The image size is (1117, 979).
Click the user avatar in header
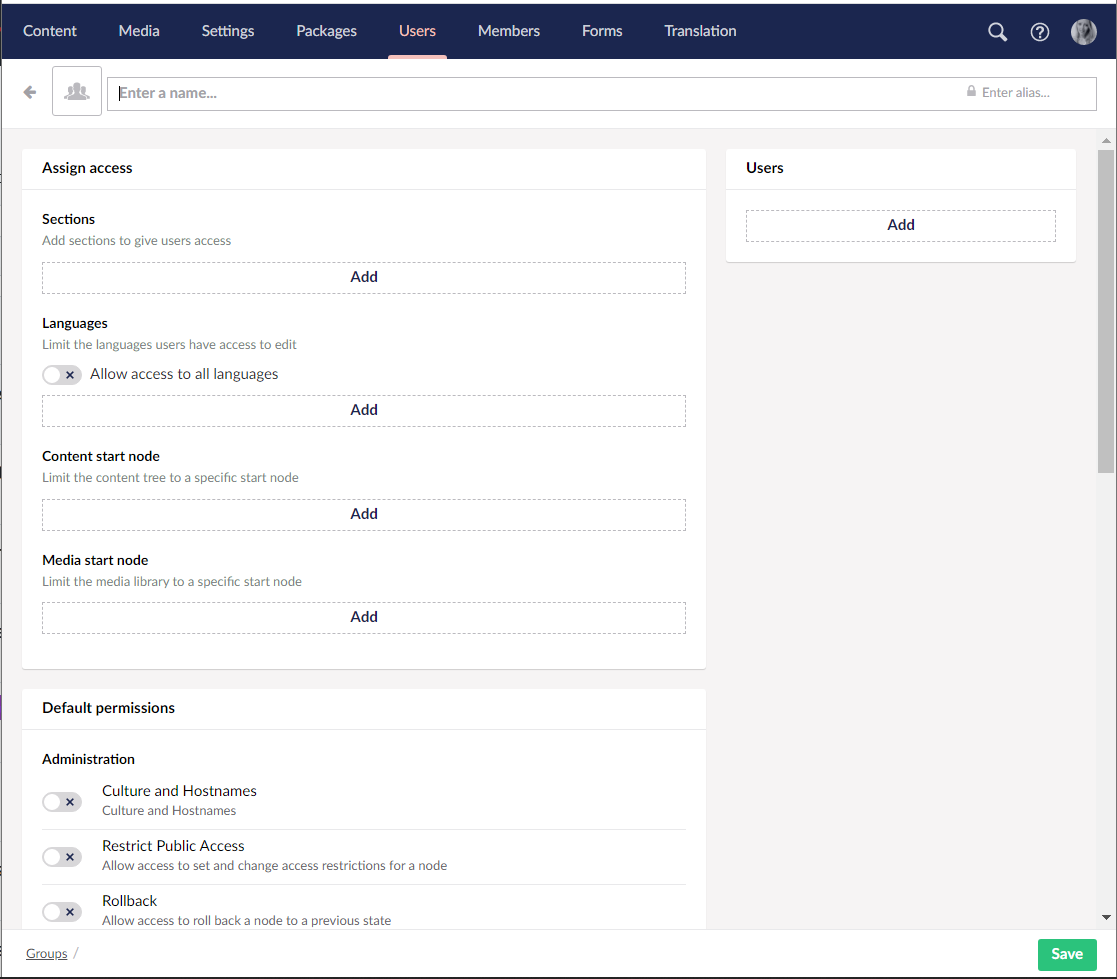[1083, 32]
